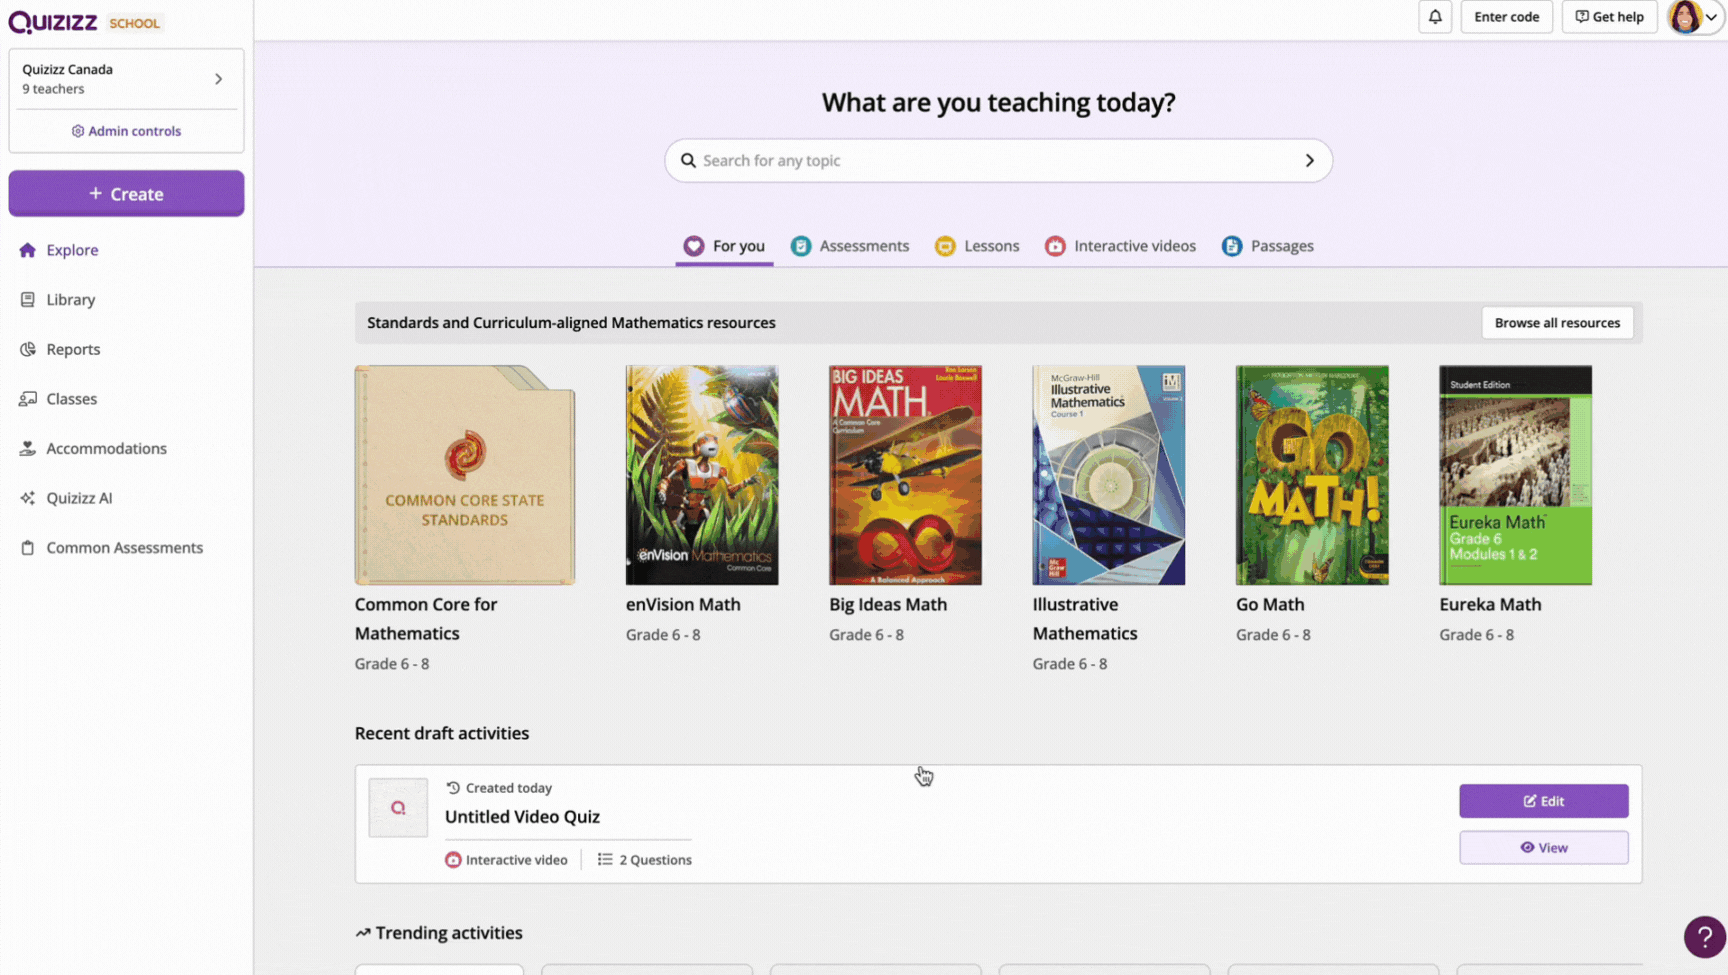
Task: Open Reports in the sidebar
Action: coord(73,349)
